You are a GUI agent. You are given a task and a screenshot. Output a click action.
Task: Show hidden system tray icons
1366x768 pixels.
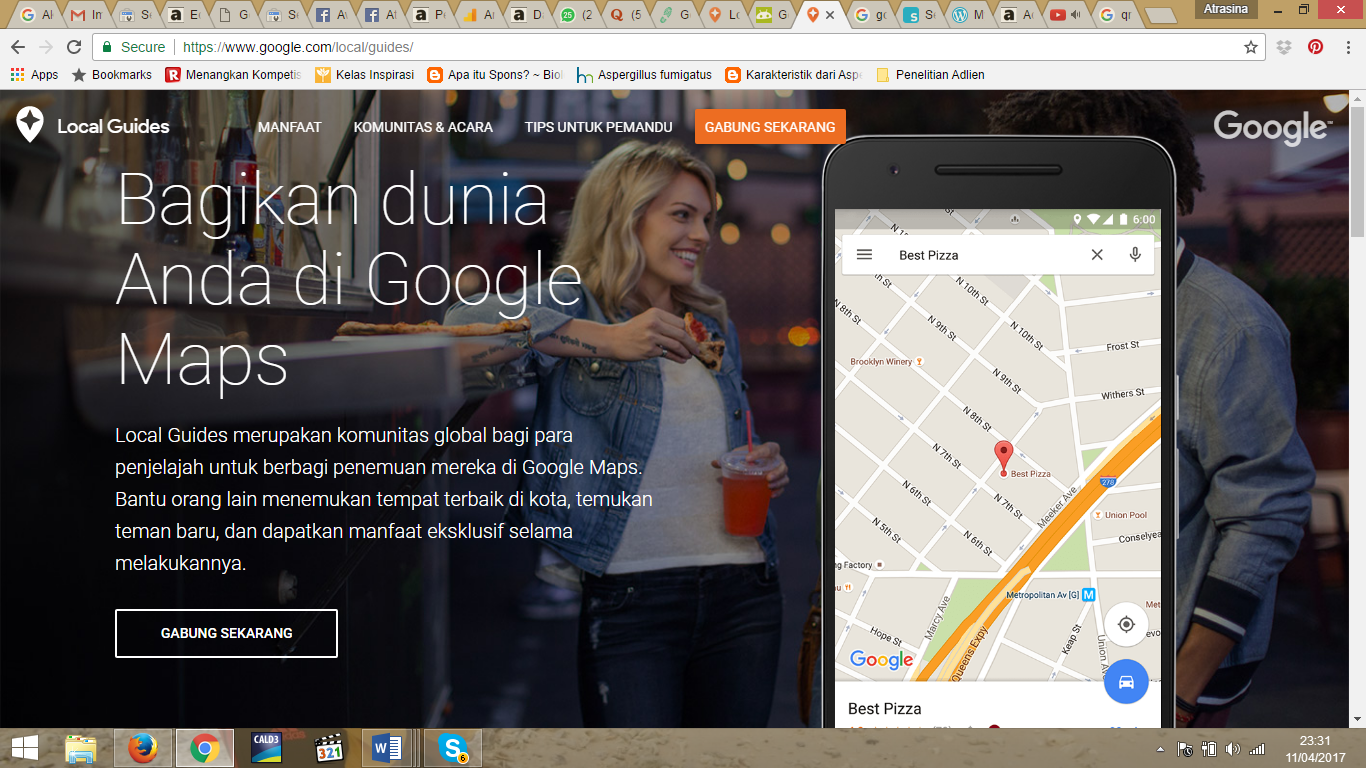1160,749
